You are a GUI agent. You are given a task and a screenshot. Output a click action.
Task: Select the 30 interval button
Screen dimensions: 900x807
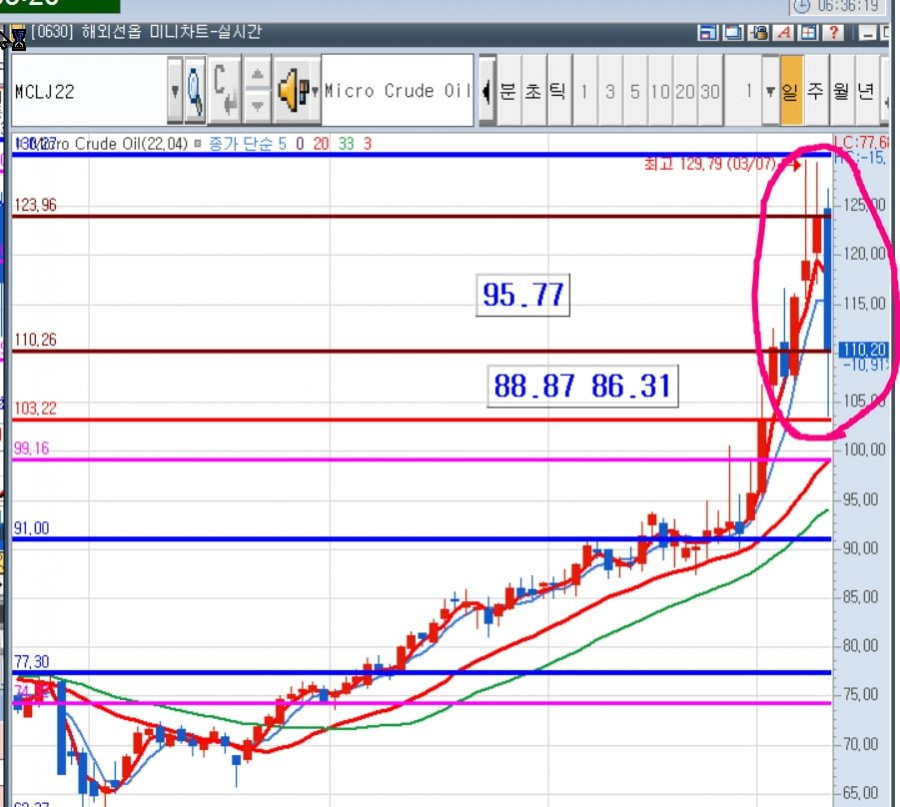pos(710,91)
